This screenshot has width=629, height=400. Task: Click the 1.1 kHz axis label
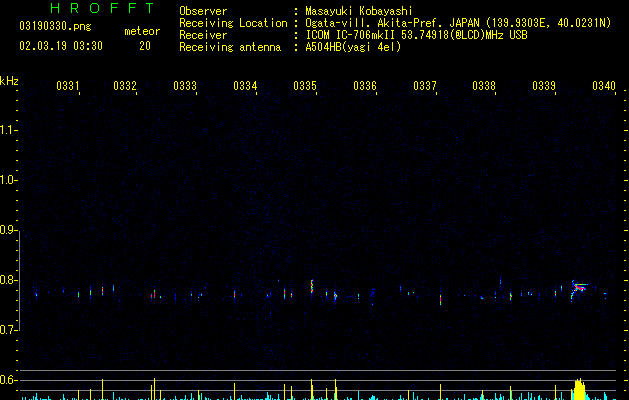(8, 130)
